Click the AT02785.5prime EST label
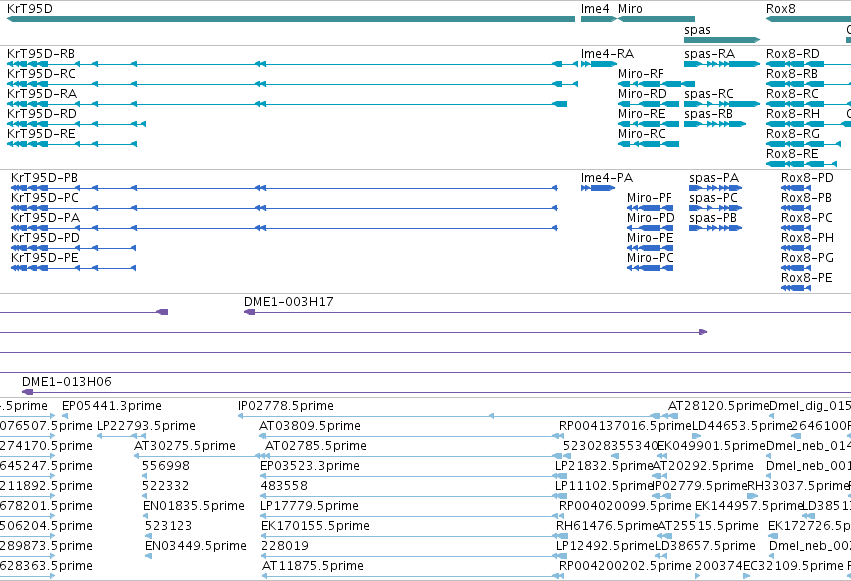Screen dimensions: 851x581 pyautogui.click(x=316, y=446)
